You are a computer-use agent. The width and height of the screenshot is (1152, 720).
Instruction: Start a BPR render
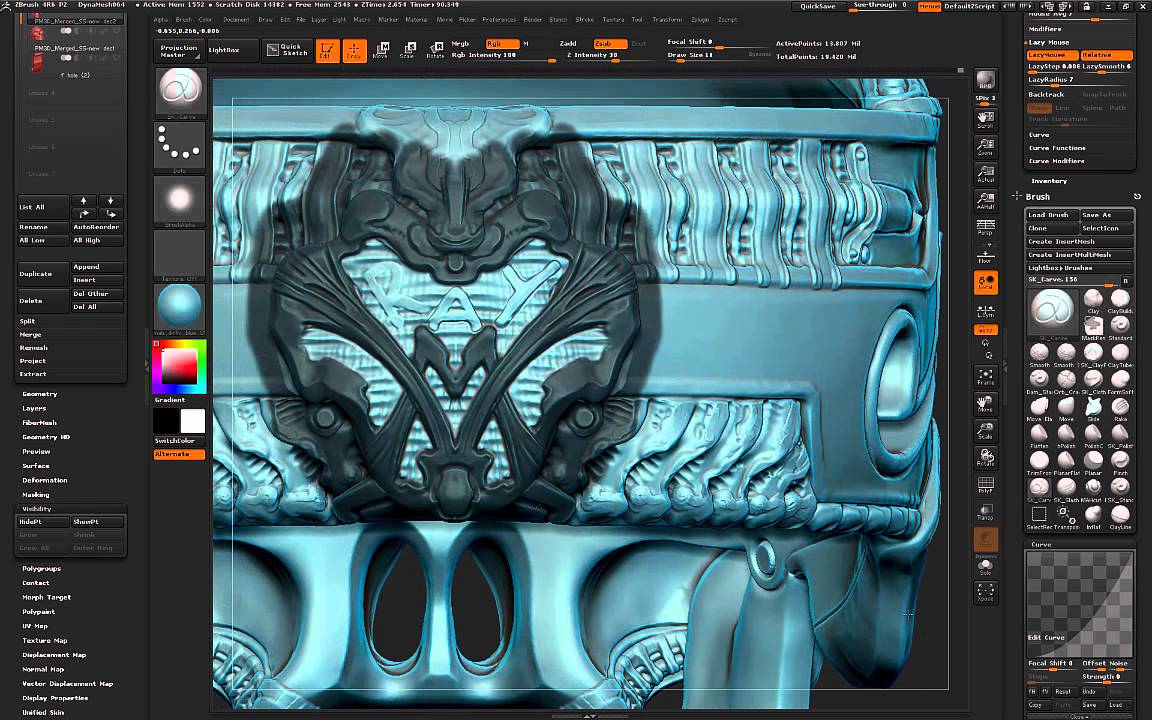click(x=985, y=81)
